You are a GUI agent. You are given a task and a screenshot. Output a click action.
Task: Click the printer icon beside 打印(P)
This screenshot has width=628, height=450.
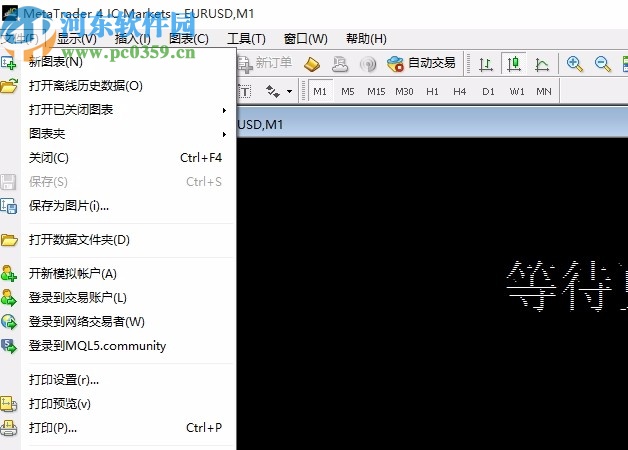click(8, 428)
